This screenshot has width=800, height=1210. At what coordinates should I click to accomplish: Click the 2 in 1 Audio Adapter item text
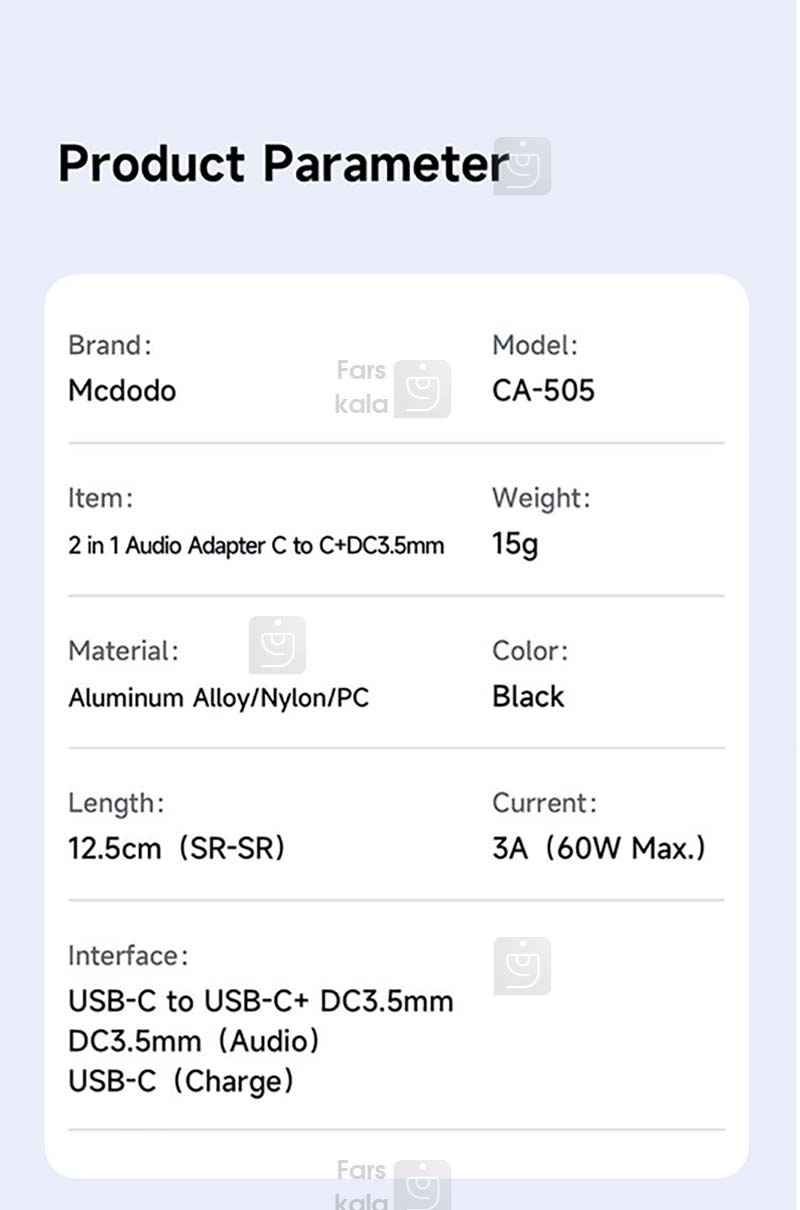click(x=256, y=546)
